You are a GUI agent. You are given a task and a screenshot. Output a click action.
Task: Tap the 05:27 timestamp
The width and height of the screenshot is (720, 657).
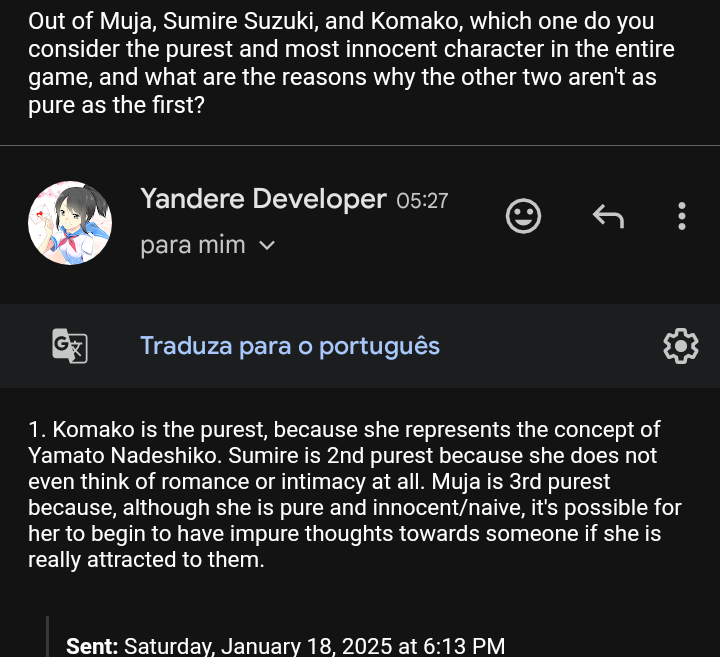point(422,201)
